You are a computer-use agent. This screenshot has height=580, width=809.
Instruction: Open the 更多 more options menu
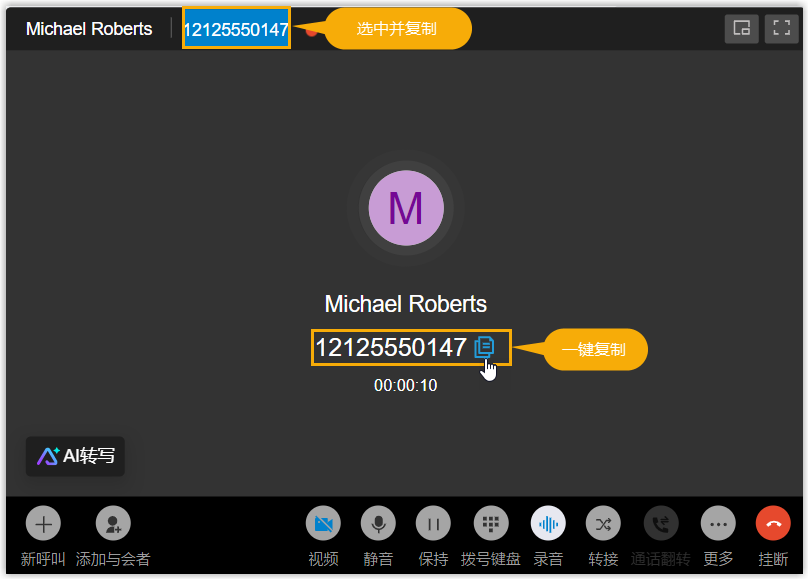[x=718, y=523]
